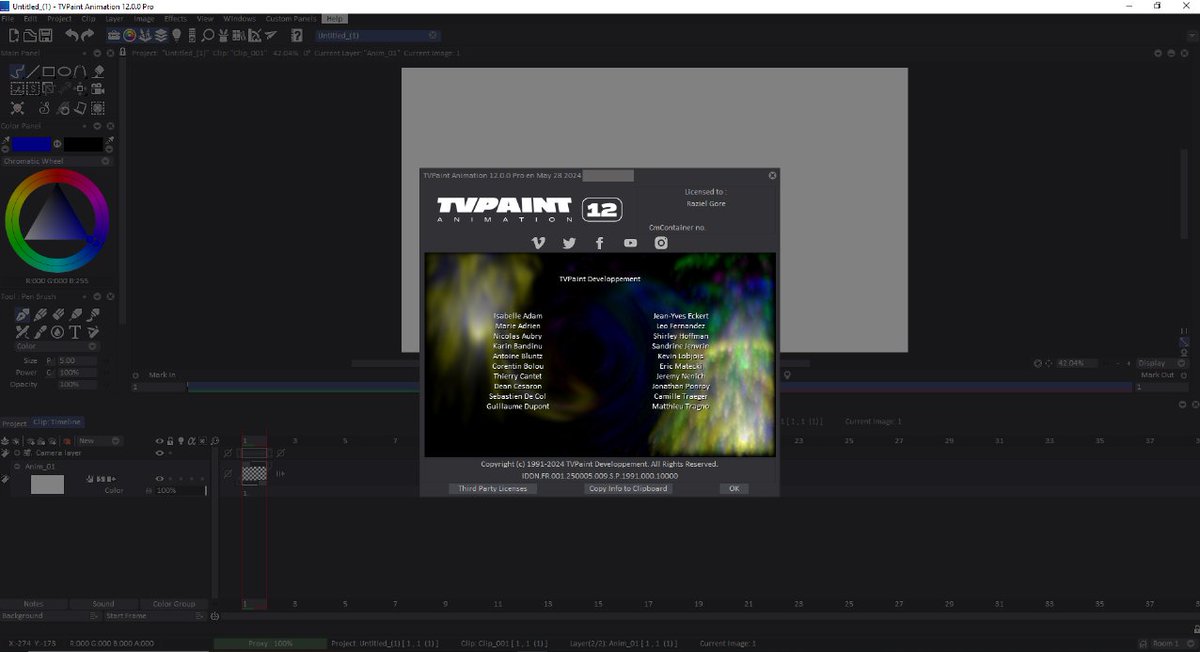Viewport: 1200px width, 652px height.
Task: Select the straight line tool
Action: tap(33, 71)
